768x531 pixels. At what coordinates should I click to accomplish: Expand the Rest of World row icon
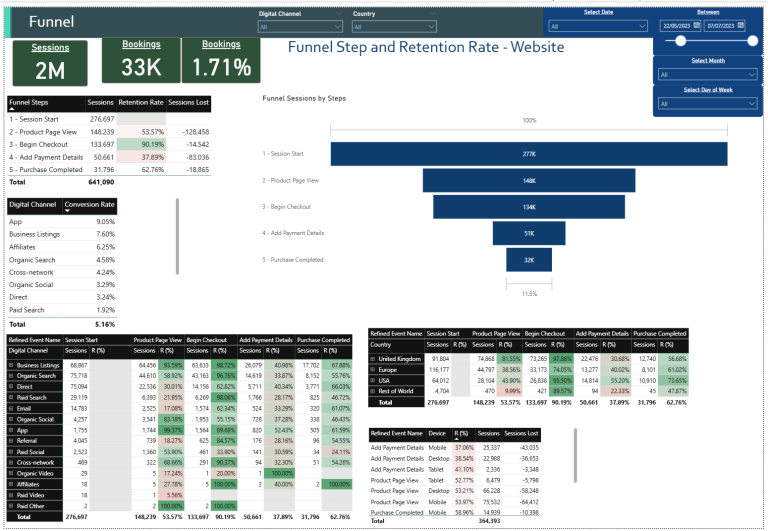tap(374, 391)
